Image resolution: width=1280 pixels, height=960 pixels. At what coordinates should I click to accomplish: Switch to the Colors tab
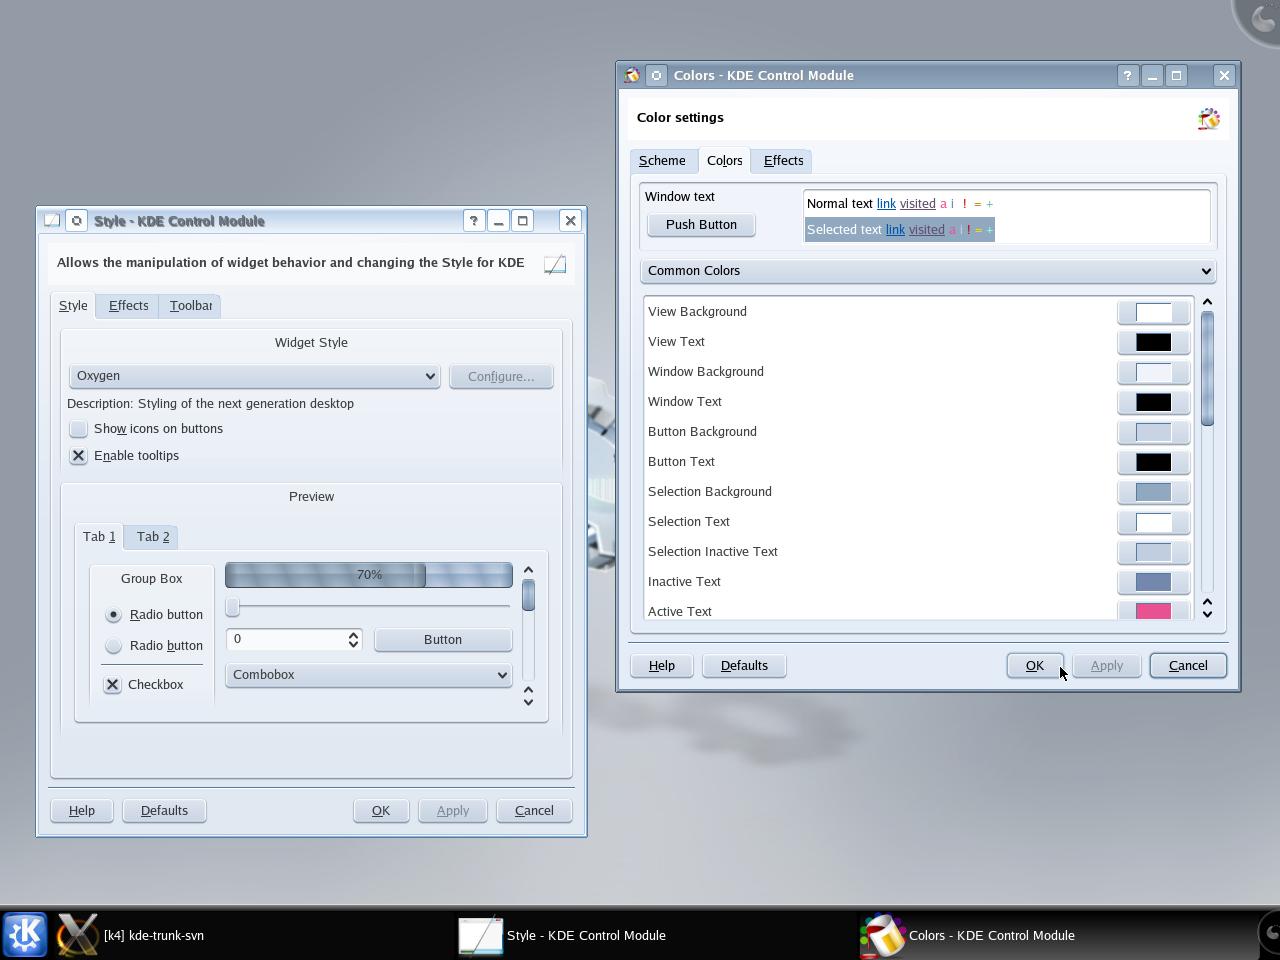pos(724,160)
